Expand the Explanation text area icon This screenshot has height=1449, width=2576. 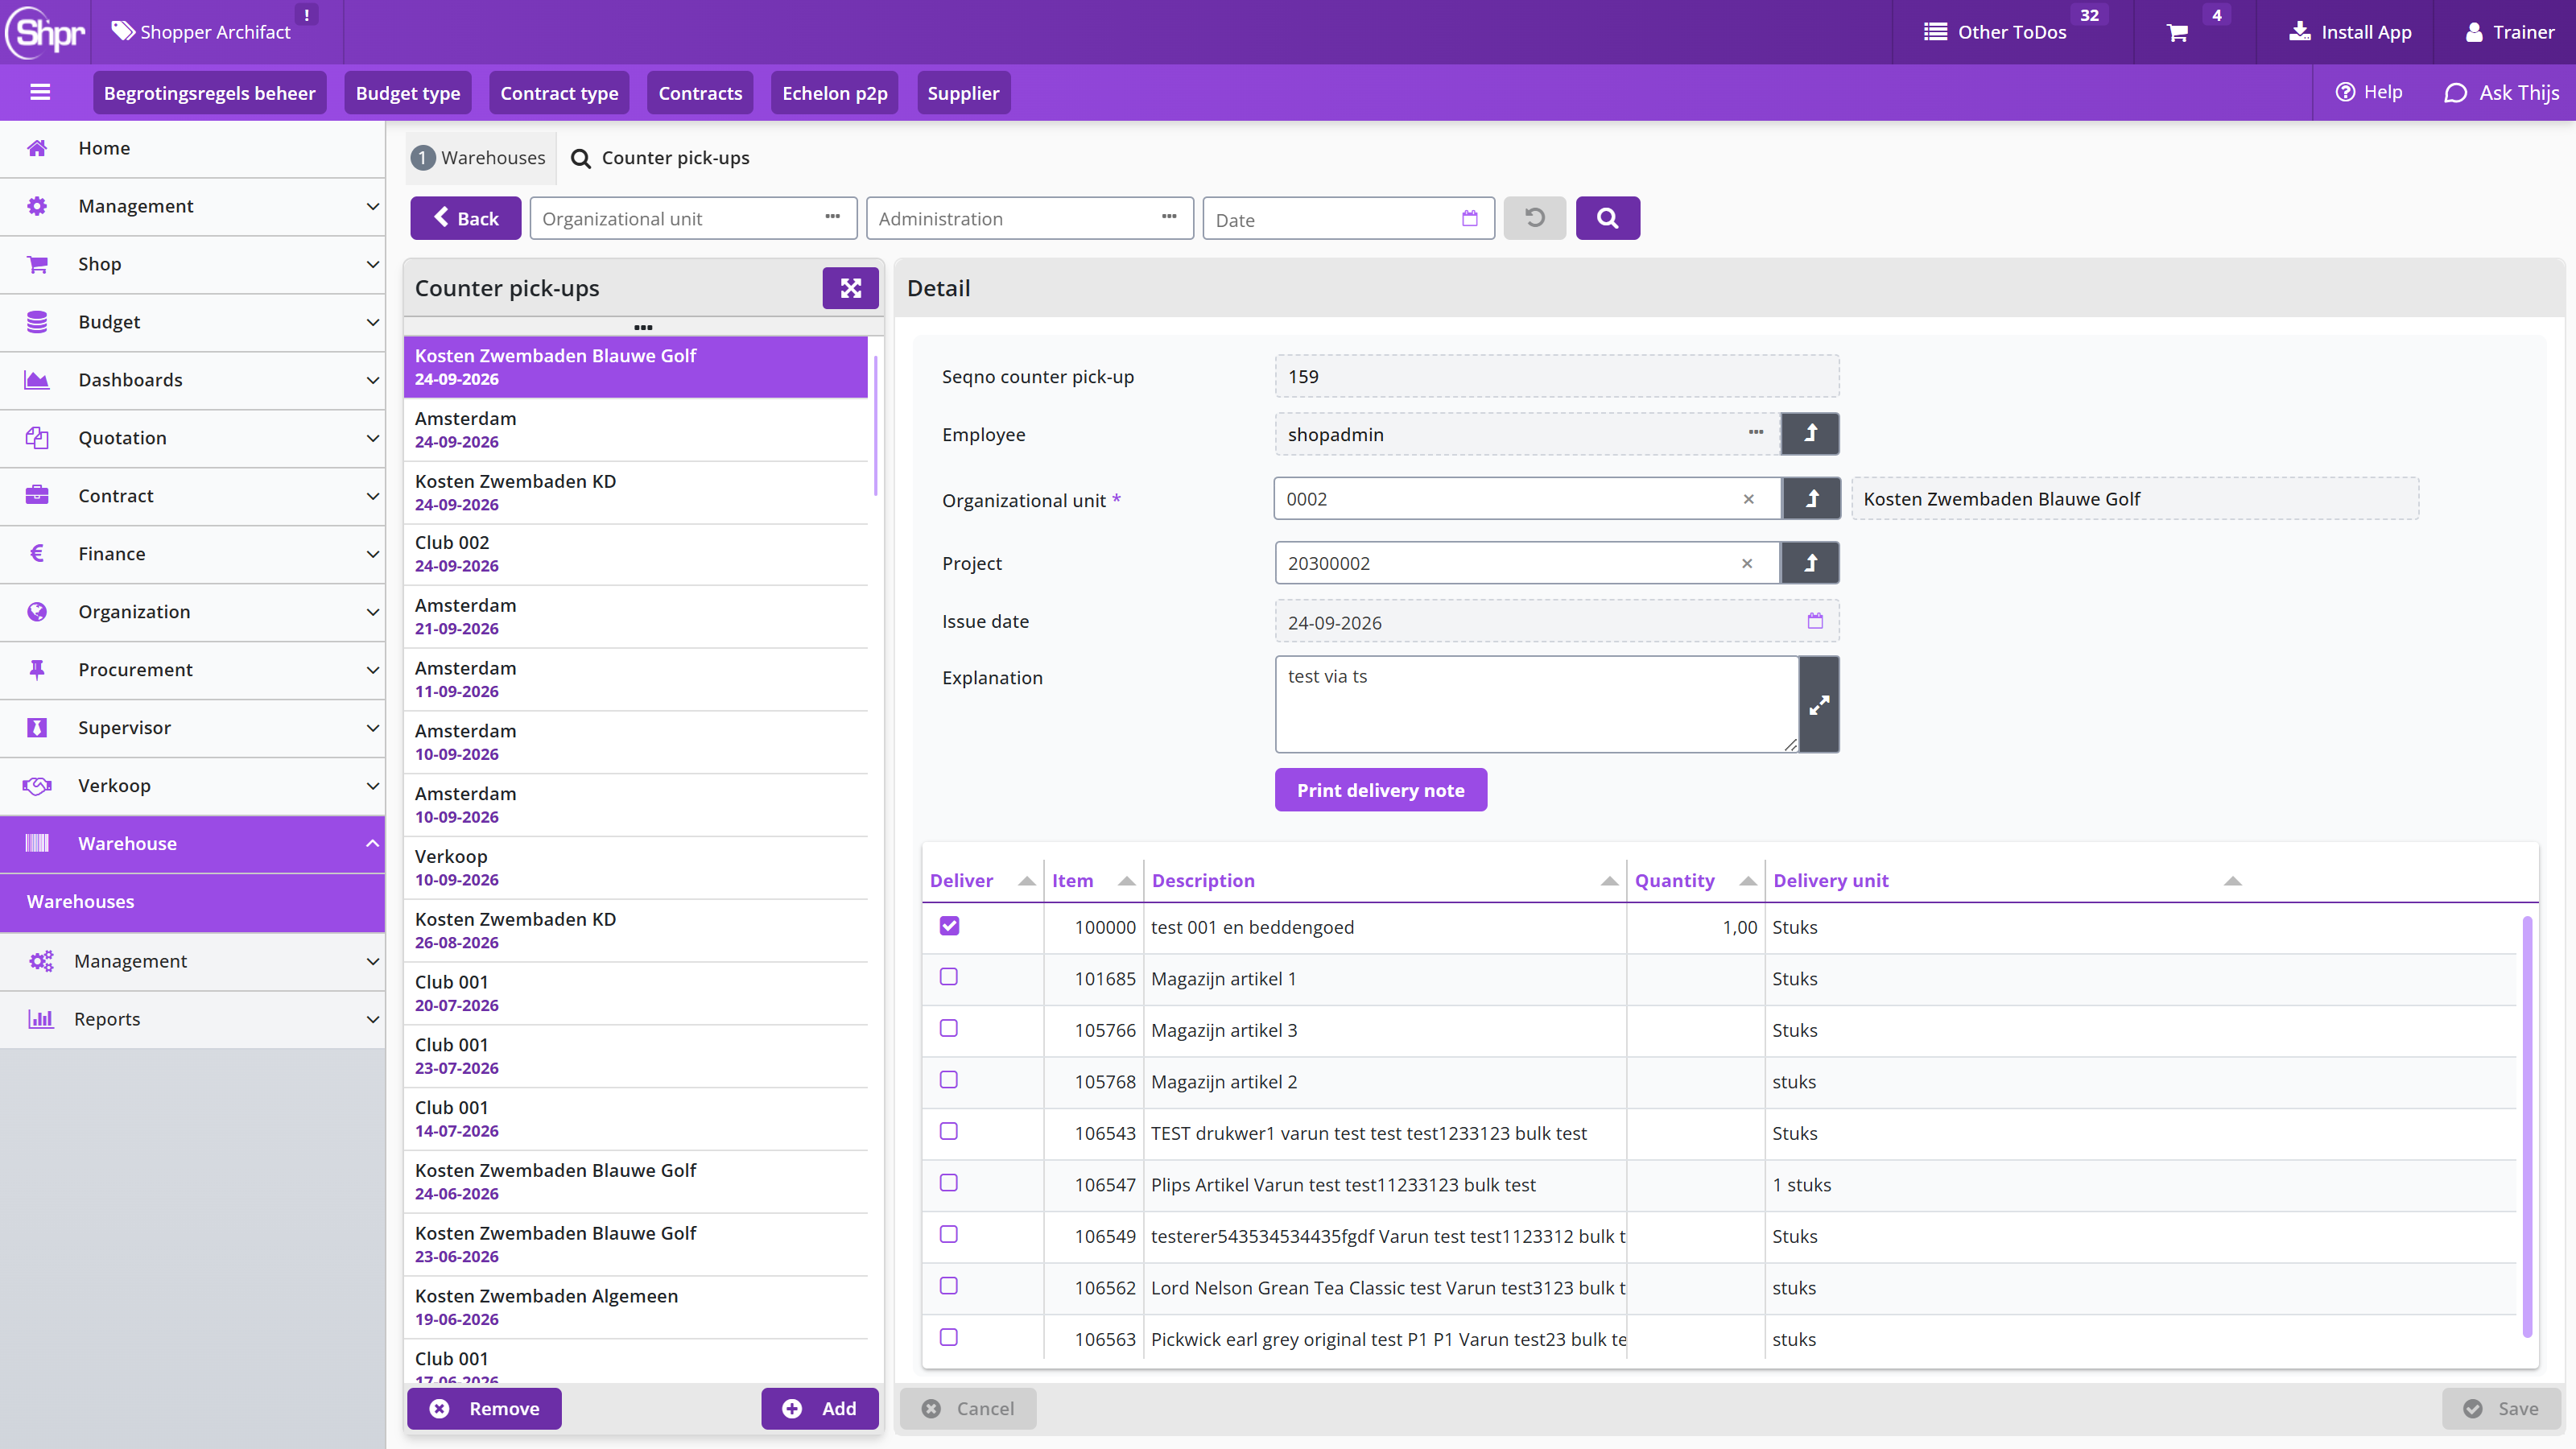pos(1819,705)
